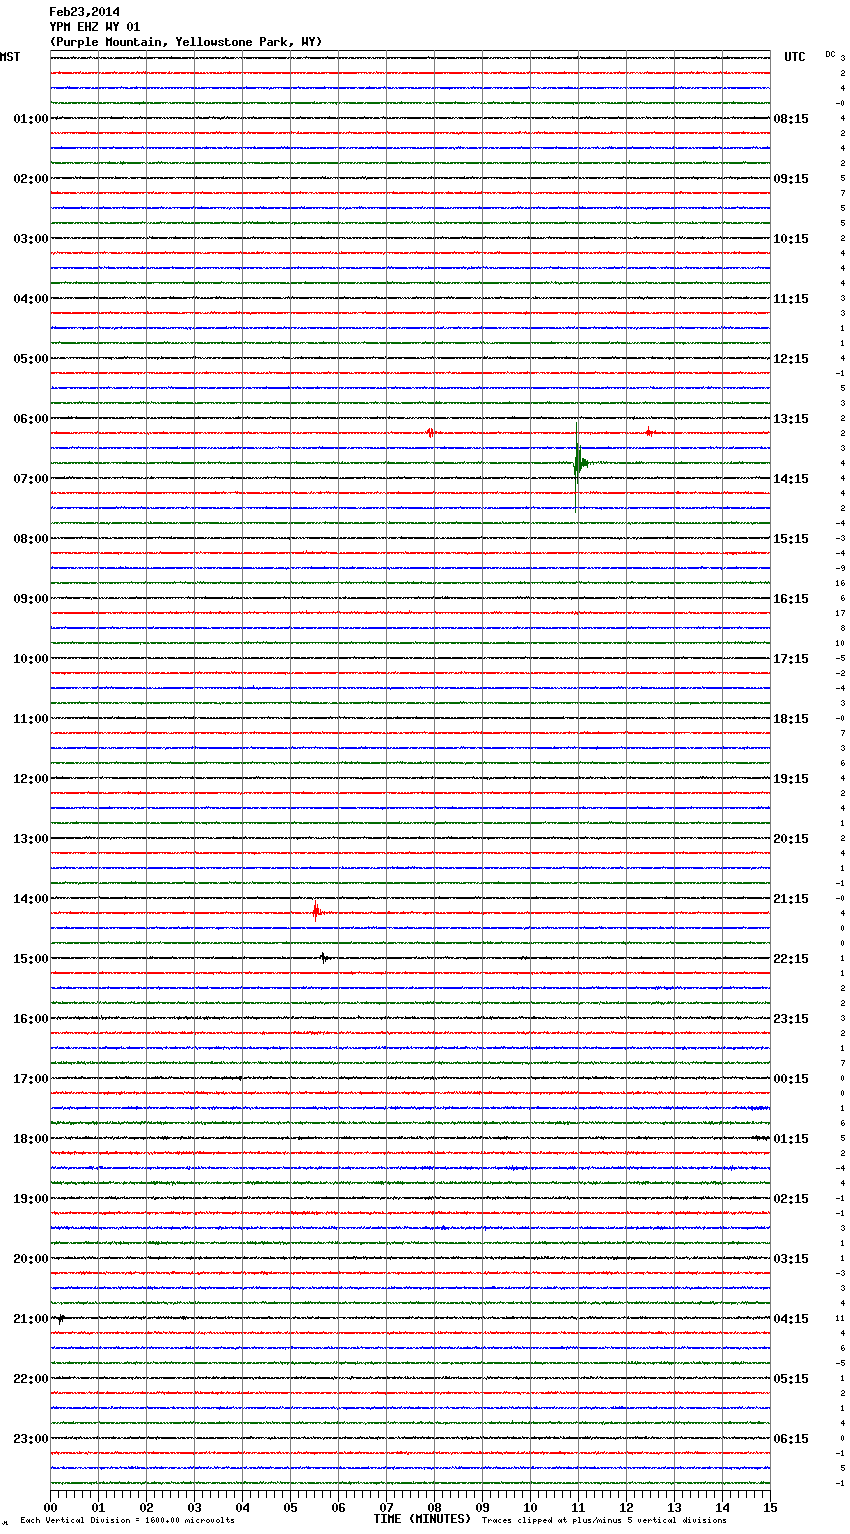Click the UTC timezone label
Viewport: 850px width, 1534px height.
click(x=794, y=57)
